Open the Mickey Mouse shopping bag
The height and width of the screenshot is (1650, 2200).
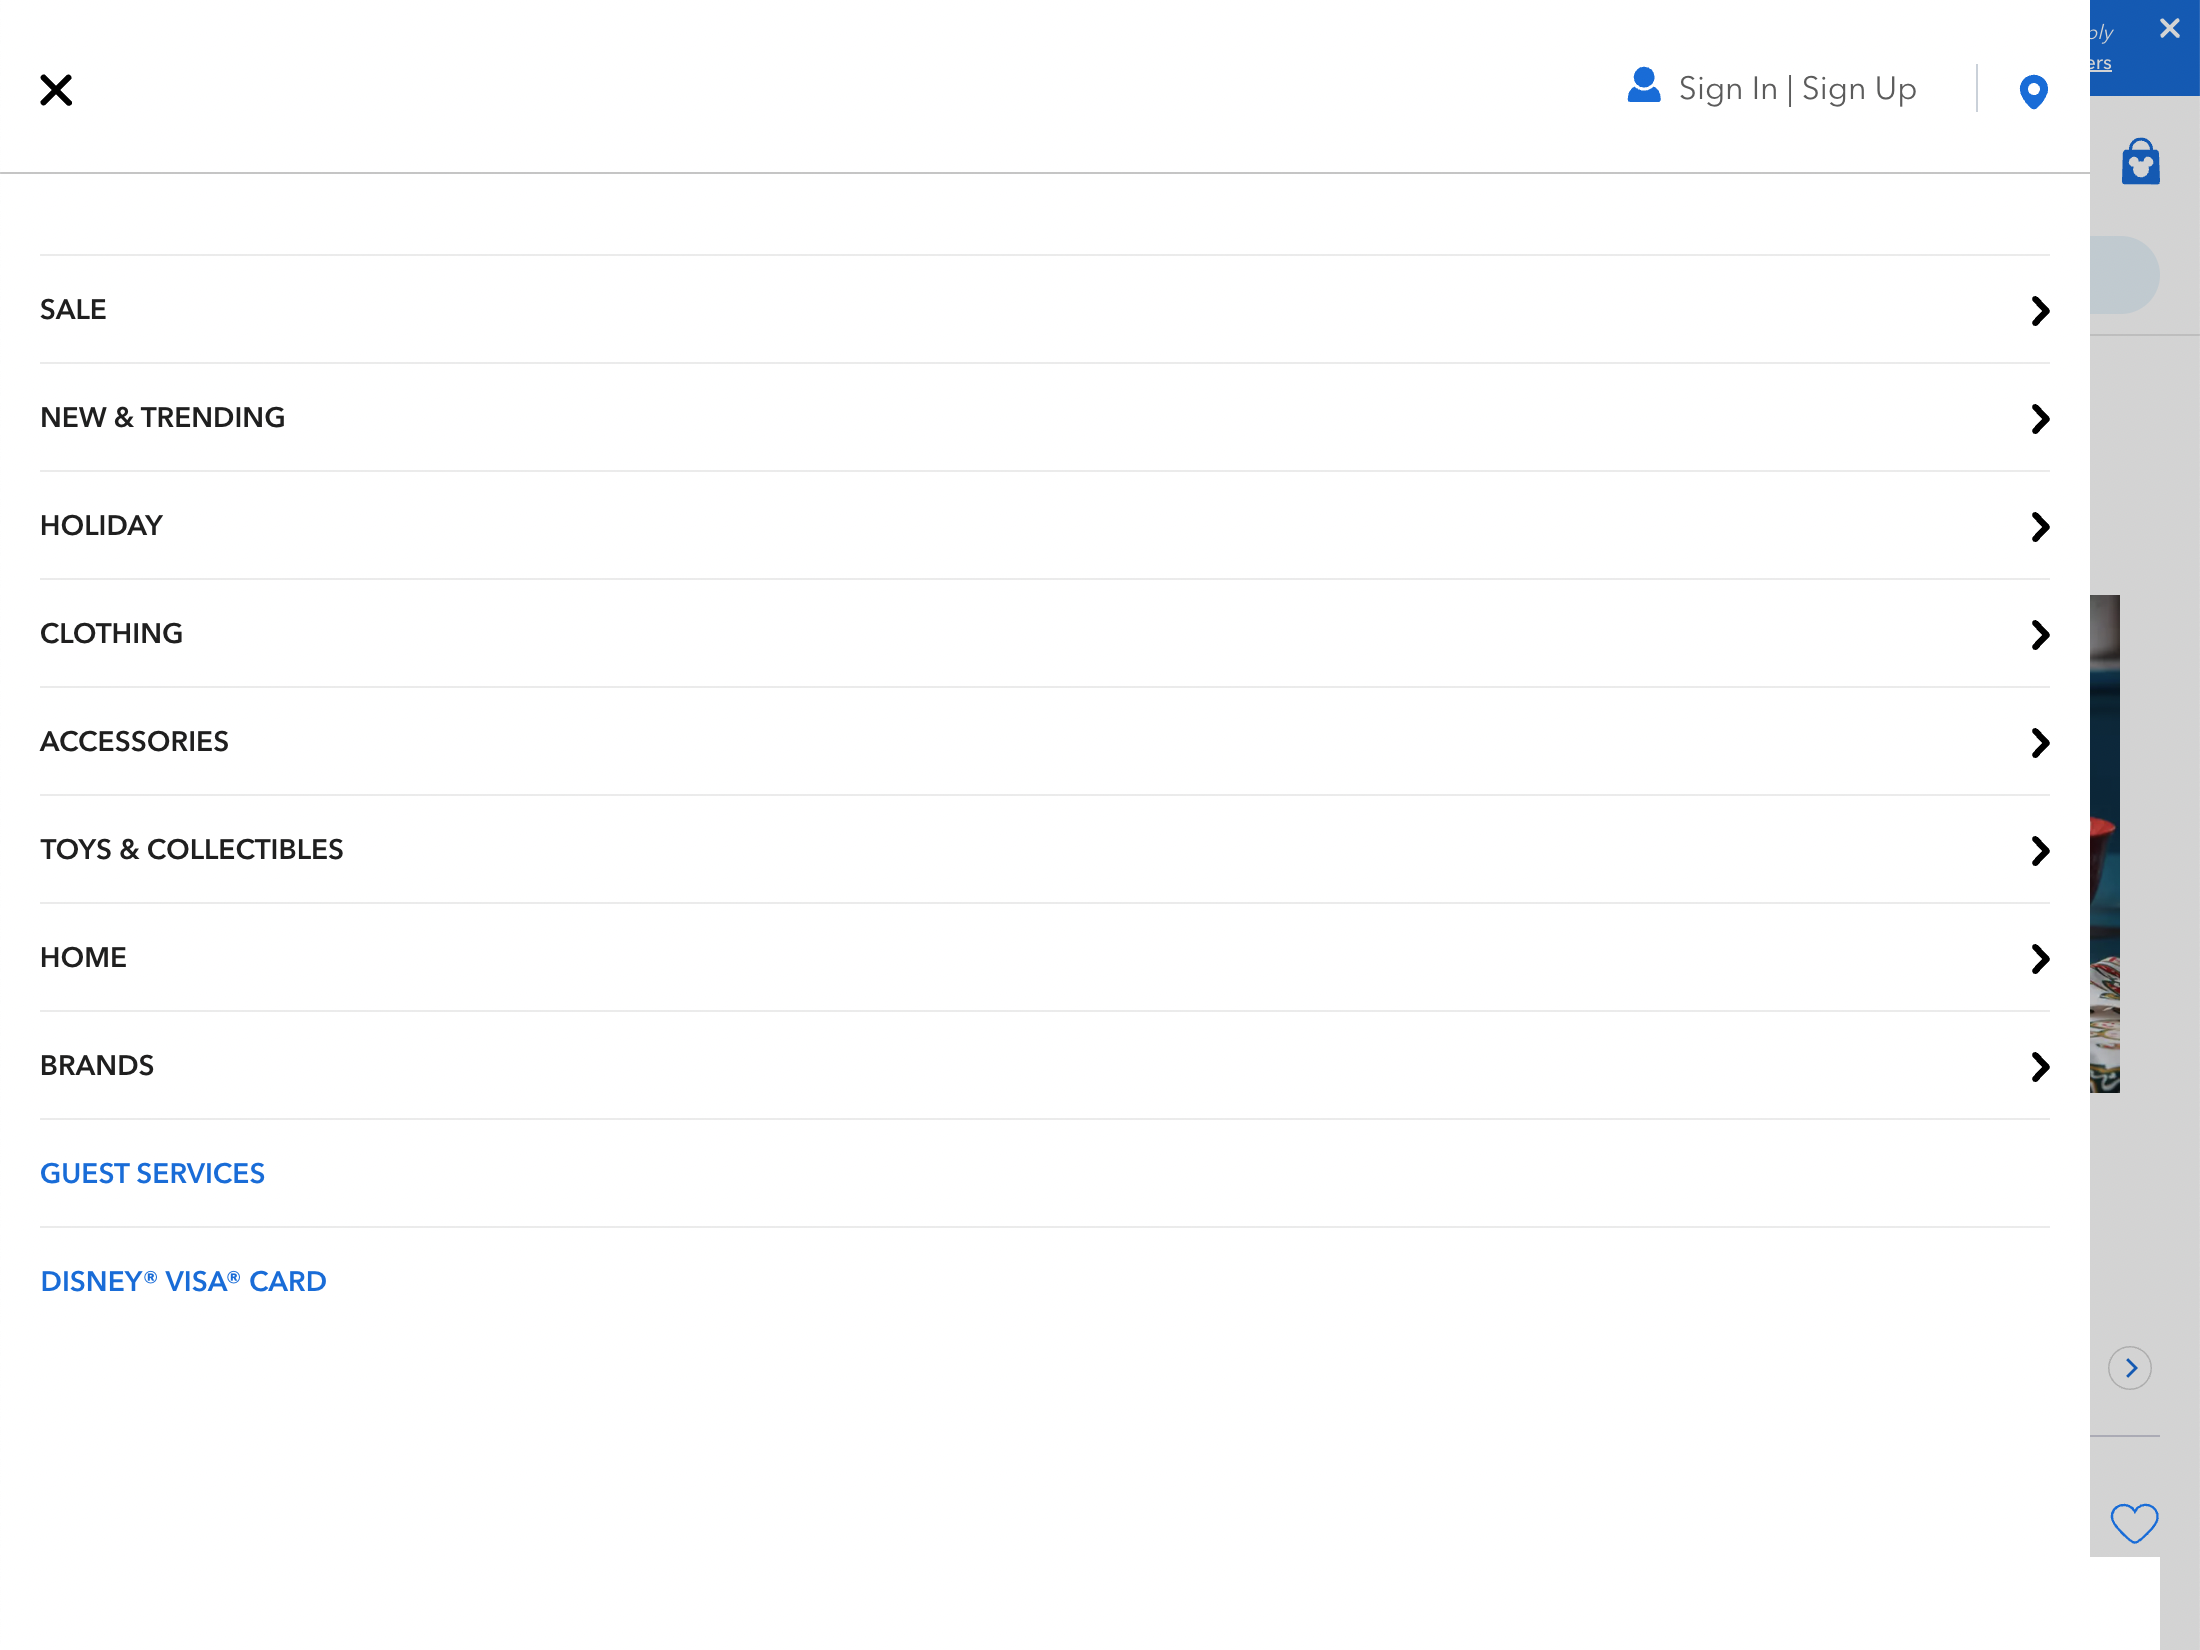[2139, 160]
